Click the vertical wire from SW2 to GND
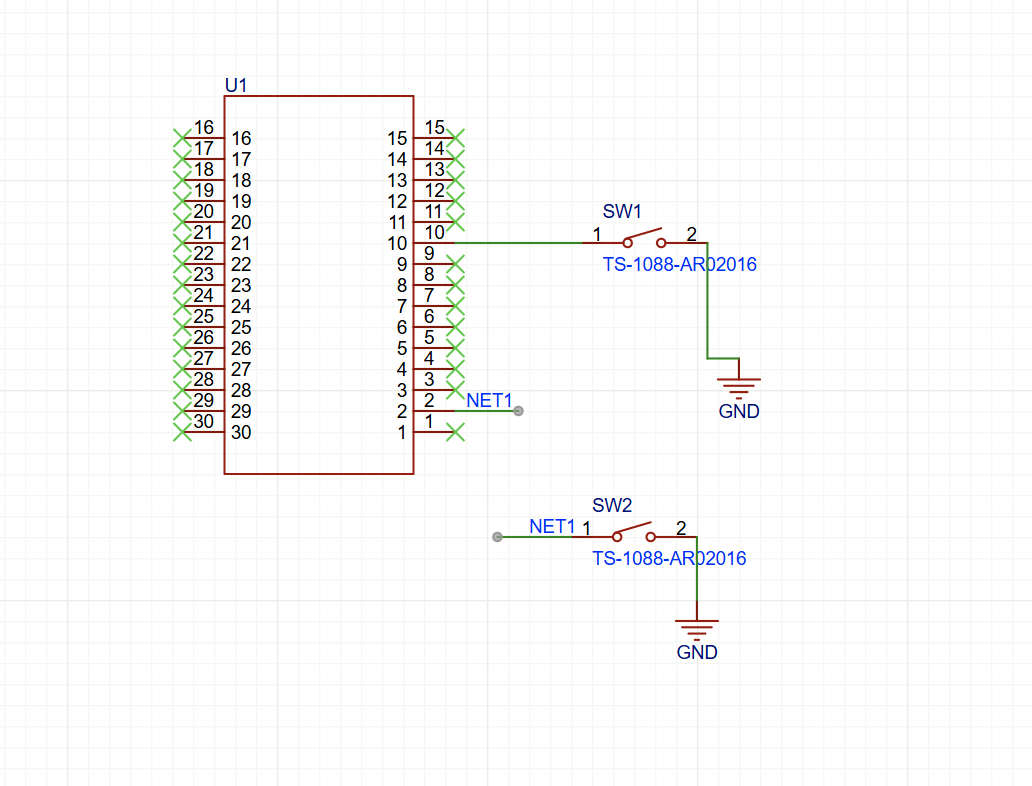The width and height of the screenshot is (1032, 786). (x=697, y=569)
